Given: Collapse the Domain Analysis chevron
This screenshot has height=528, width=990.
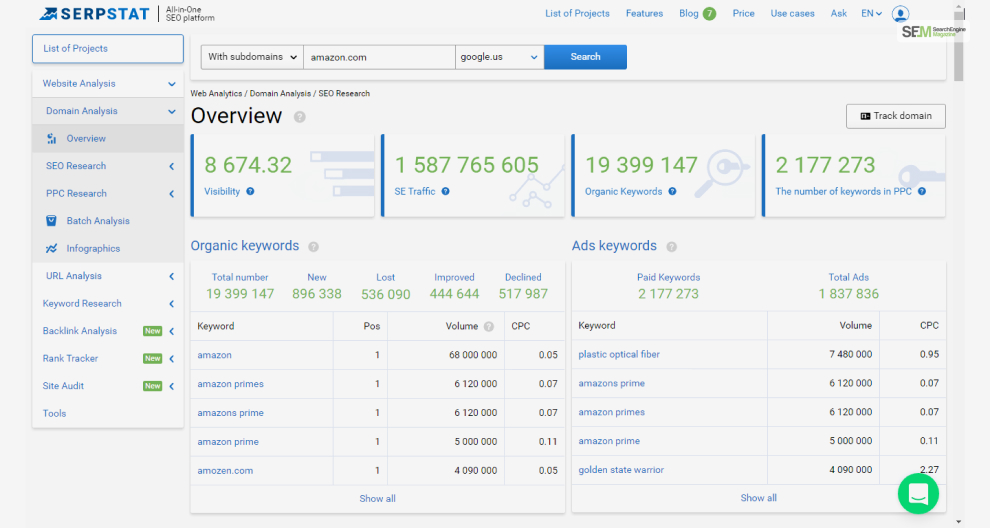Looking at the screenshot, I should [x=172, y=112].
